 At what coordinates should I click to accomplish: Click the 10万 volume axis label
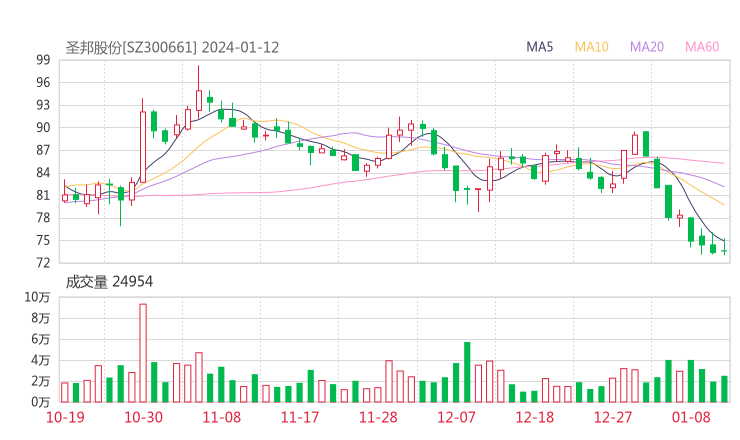point(37,297)
